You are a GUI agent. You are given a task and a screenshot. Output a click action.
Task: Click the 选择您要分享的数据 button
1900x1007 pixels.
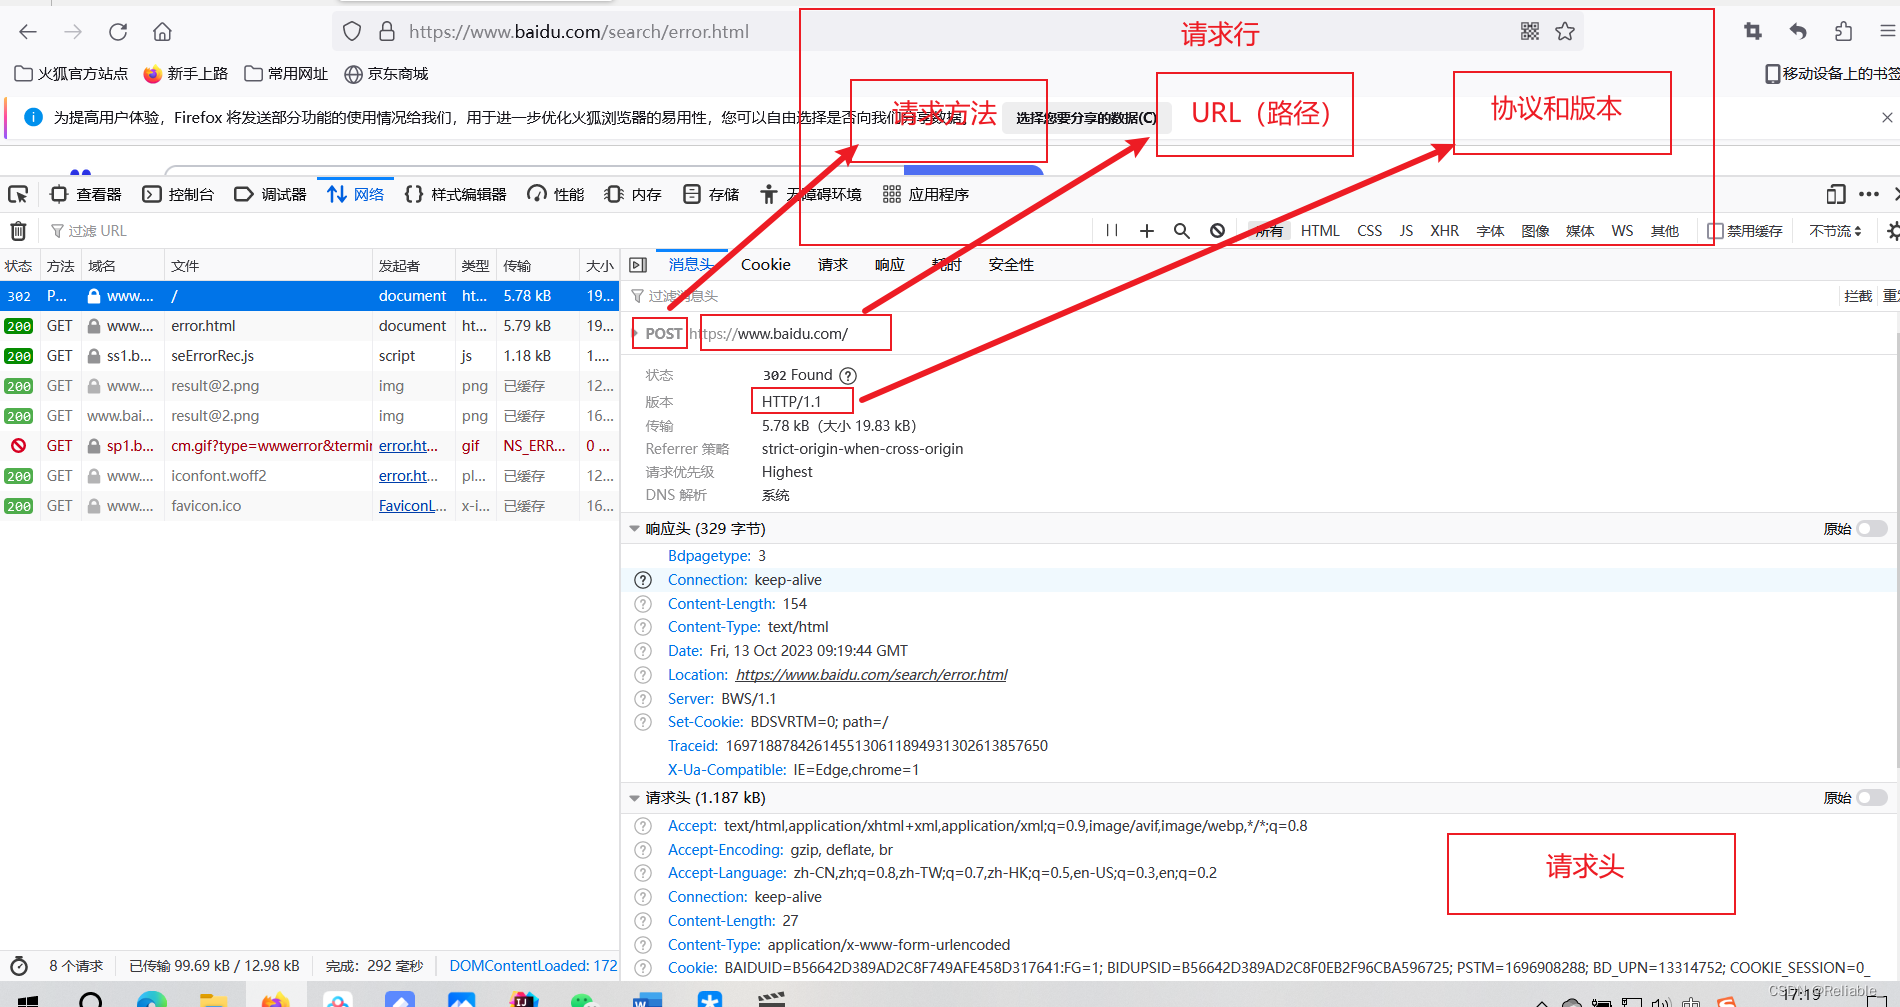pyautogui.click(x=1086, y=118)
